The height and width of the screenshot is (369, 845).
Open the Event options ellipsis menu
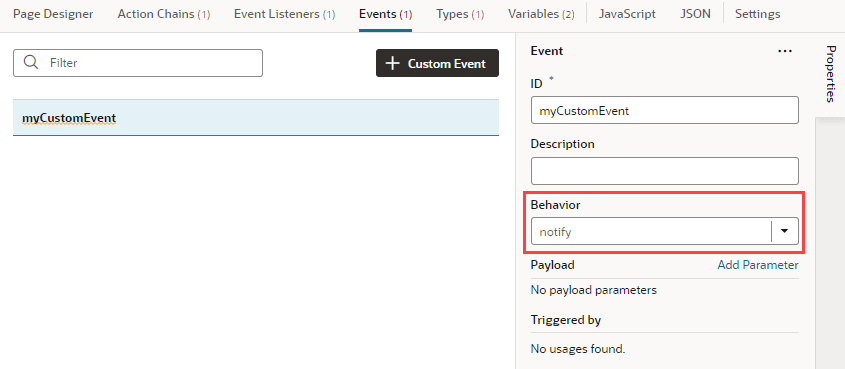785,51
